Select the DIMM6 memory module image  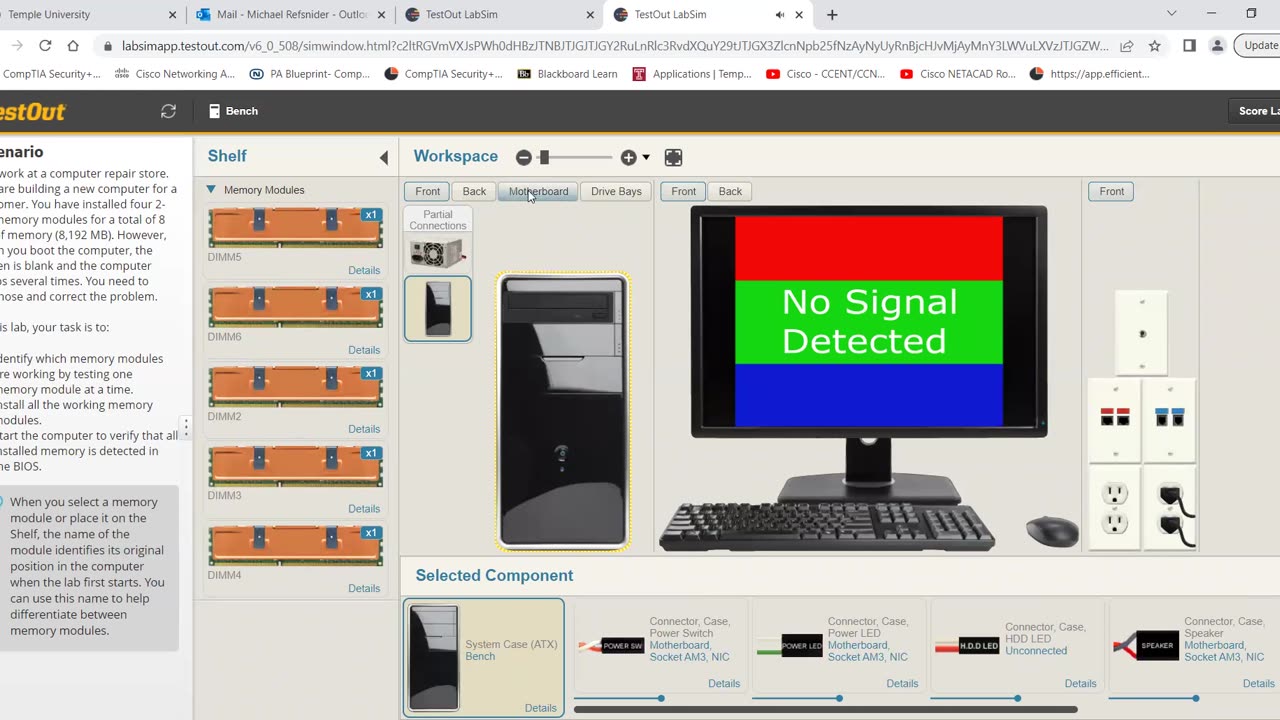(295, 307)
